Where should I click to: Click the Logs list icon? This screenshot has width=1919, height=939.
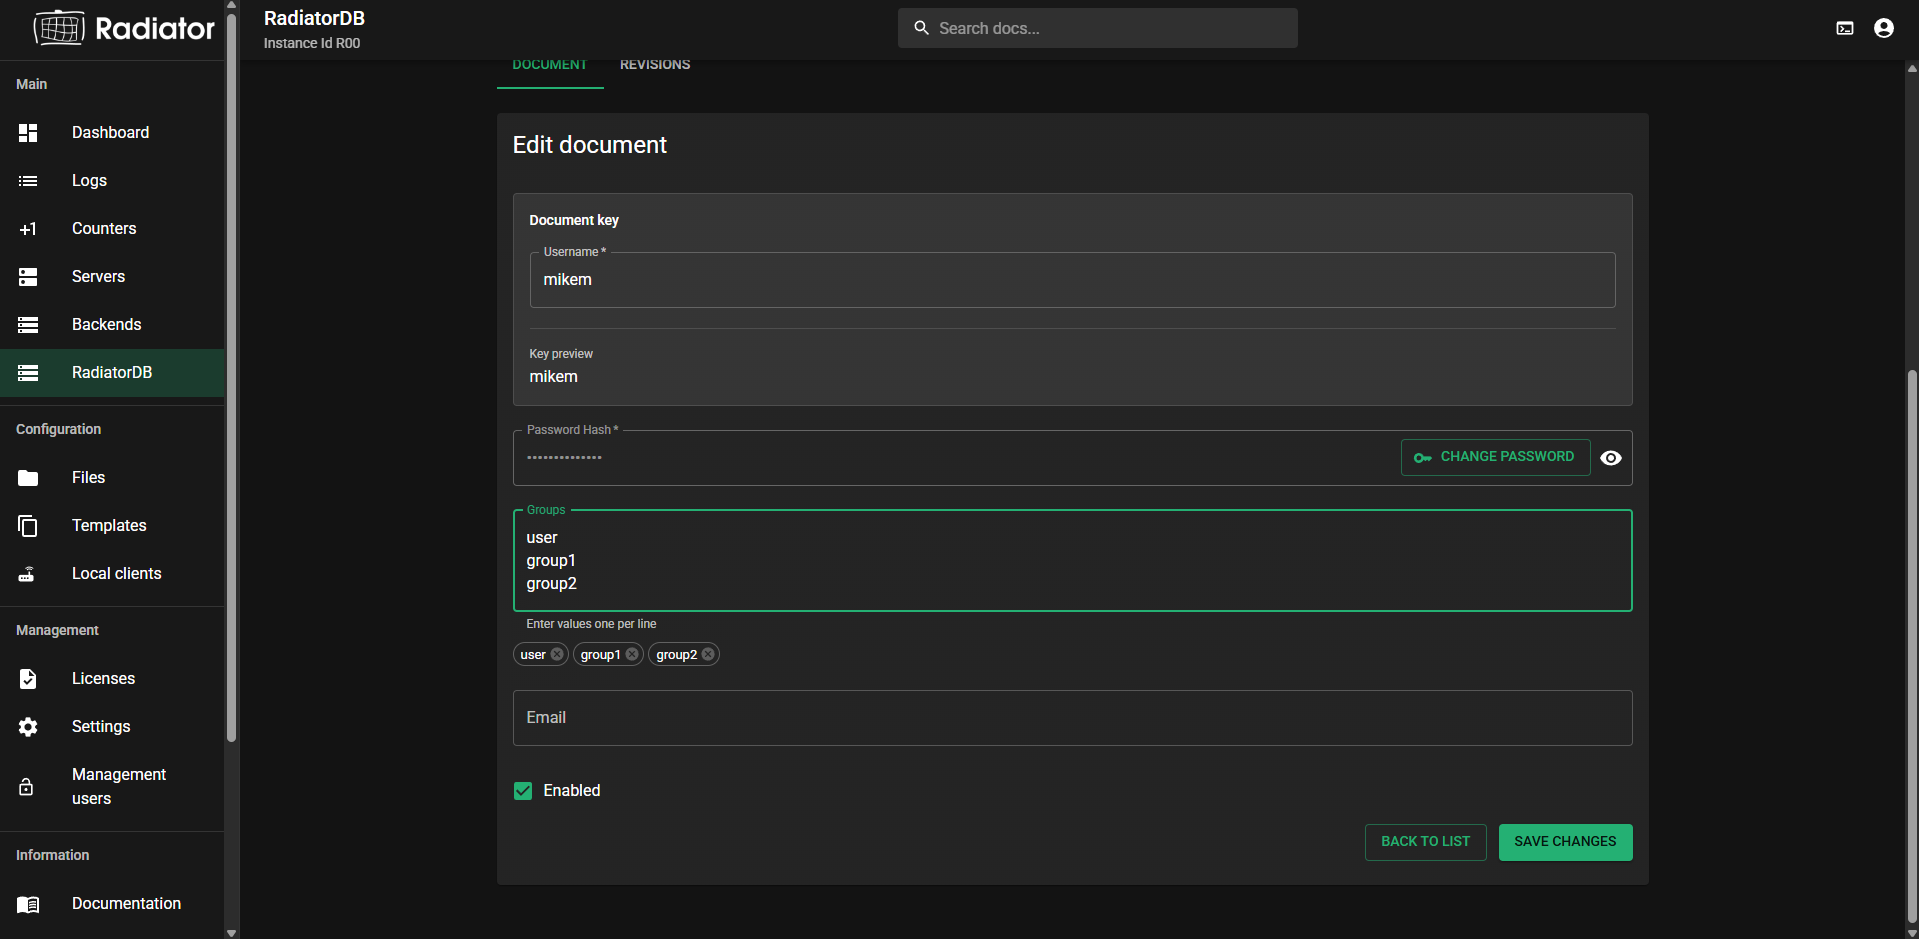point(28,180)
